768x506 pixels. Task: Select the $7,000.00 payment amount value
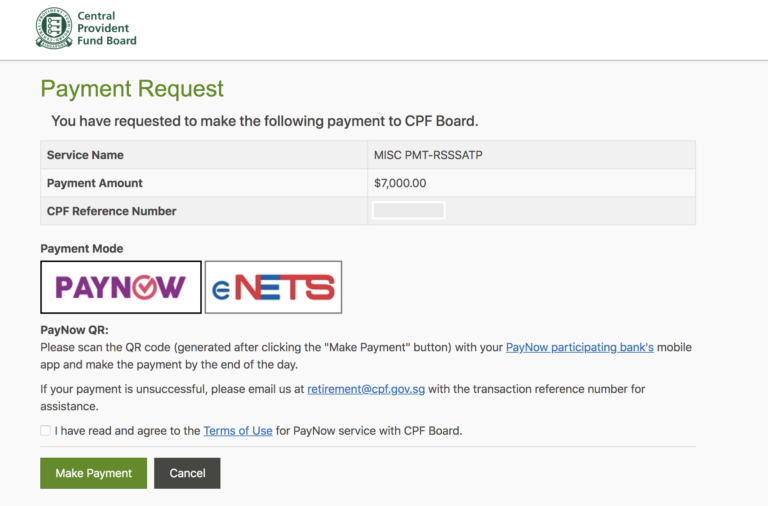click(x=400, y=183)
